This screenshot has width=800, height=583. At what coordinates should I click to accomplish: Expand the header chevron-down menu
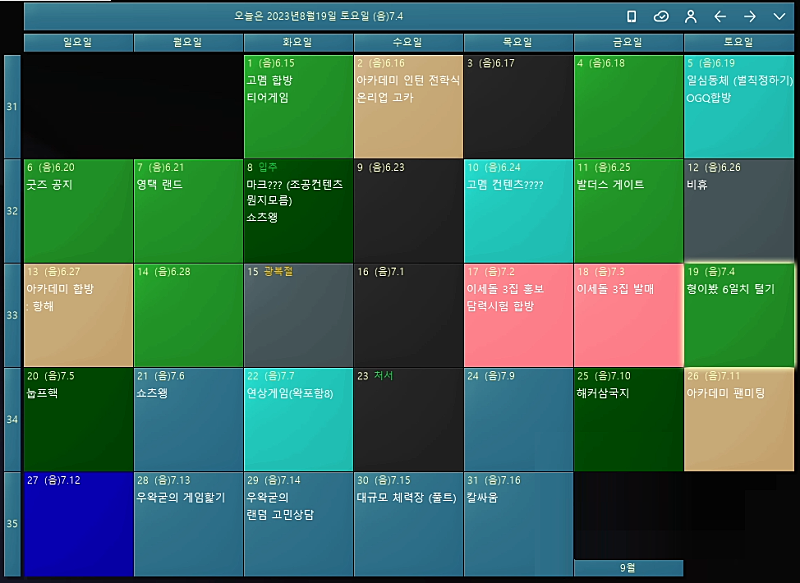click(779, 16)
